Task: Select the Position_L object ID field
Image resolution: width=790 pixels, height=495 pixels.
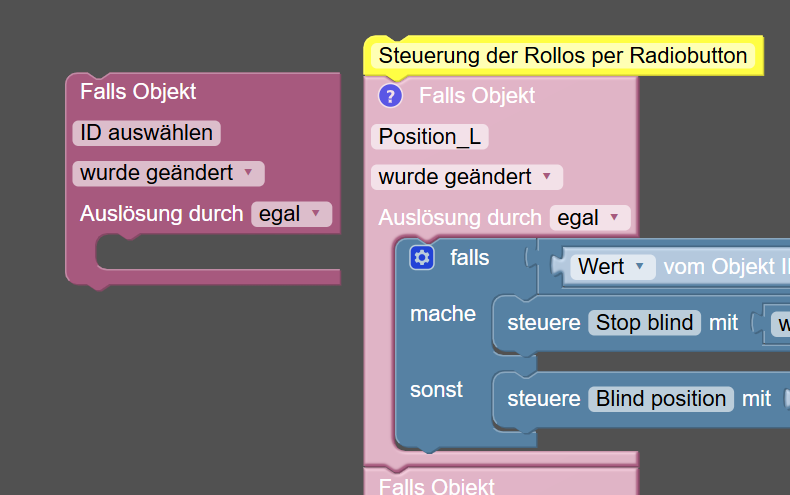Action: (x=429, y=137)
